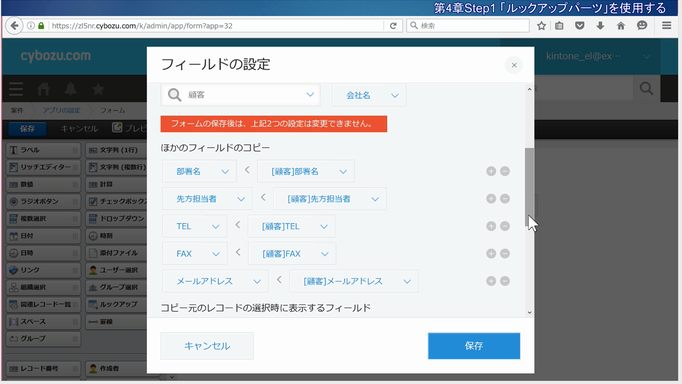Viewport: 682px width, 384px height.
Task: Select the ラベル field part
Action: (x=43, y=150)
